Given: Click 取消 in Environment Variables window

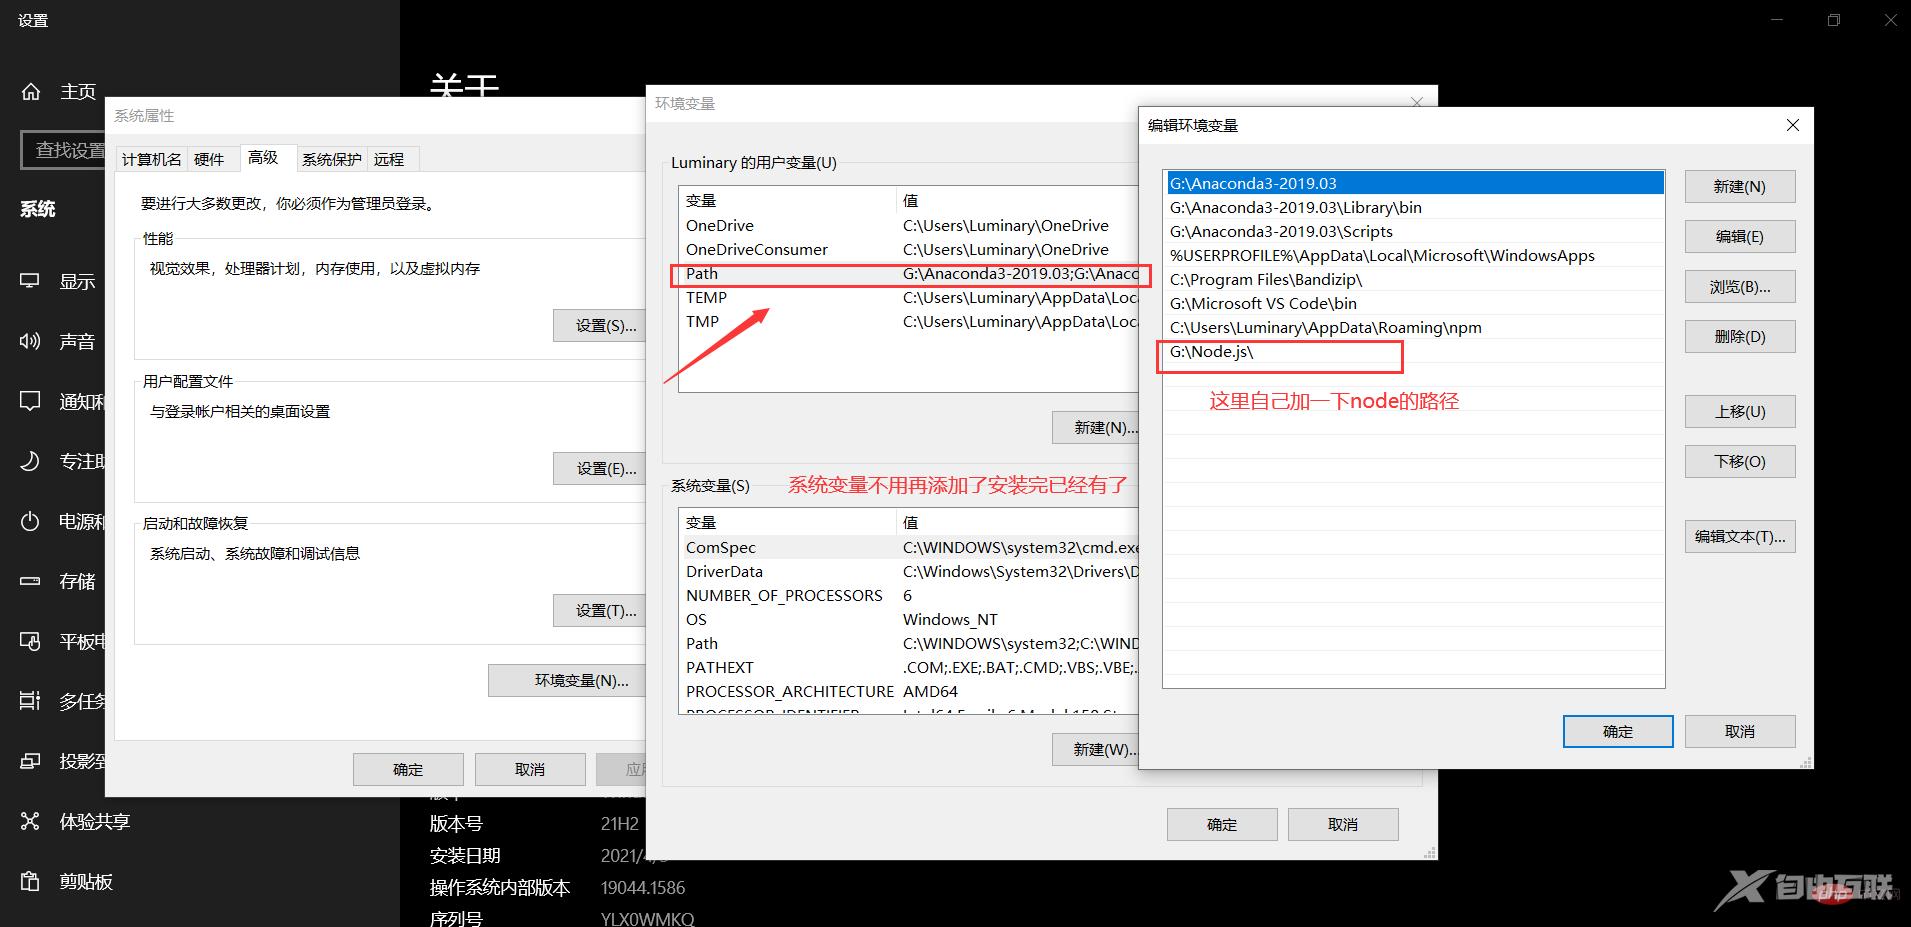Looking at the screenshot, I should point(1343,824).
